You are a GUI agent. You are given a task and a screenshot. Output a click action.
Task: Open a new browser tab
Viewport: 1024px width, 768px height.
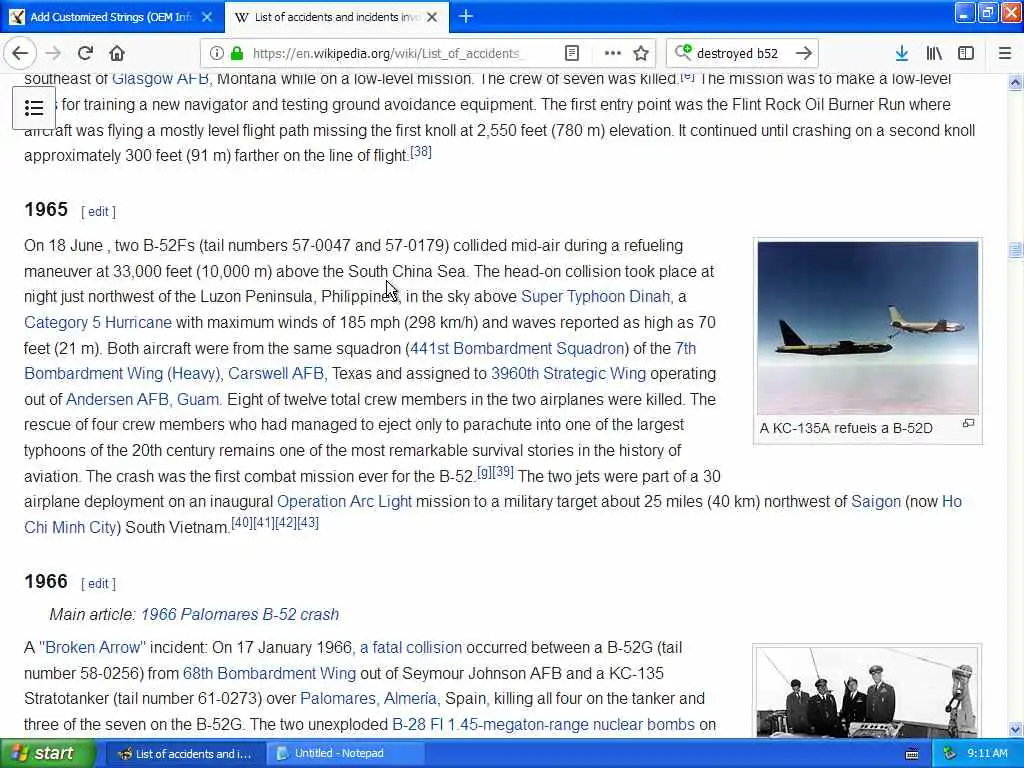pos(466,16)
